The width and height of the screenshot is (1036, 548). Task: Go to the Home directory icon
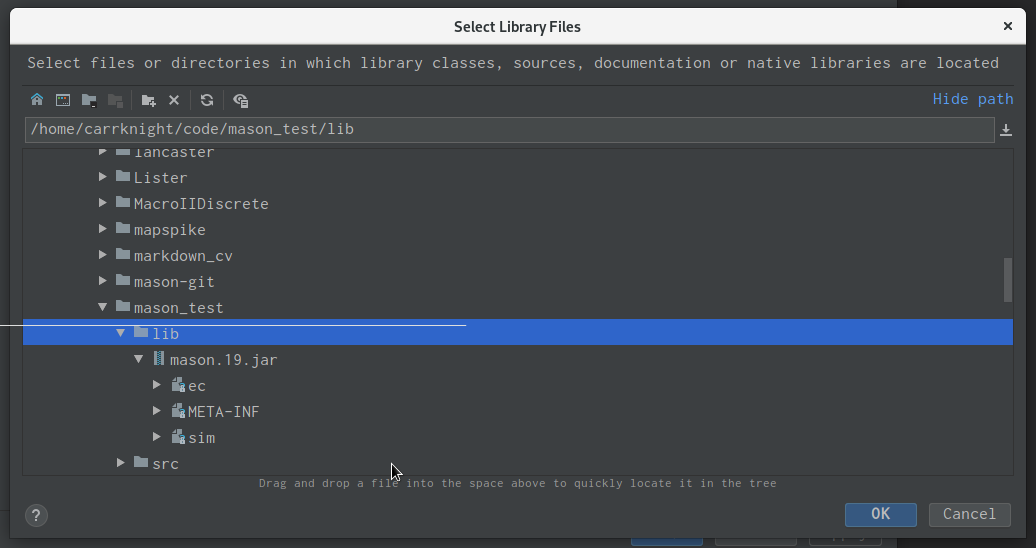coord(37,100)
